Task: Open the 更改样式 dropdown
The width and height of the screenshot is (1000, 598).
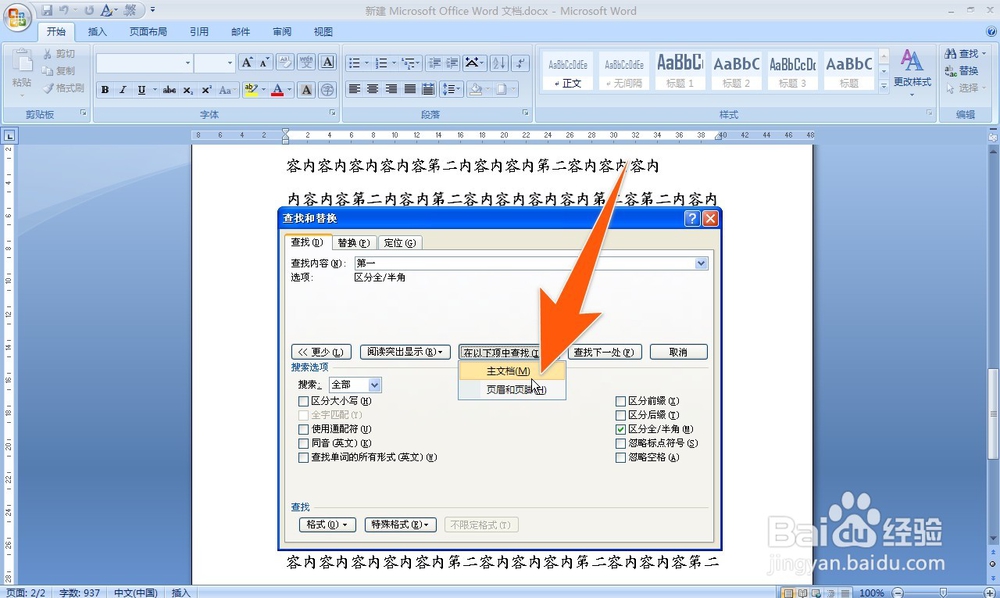Action: tap(912, 72)
